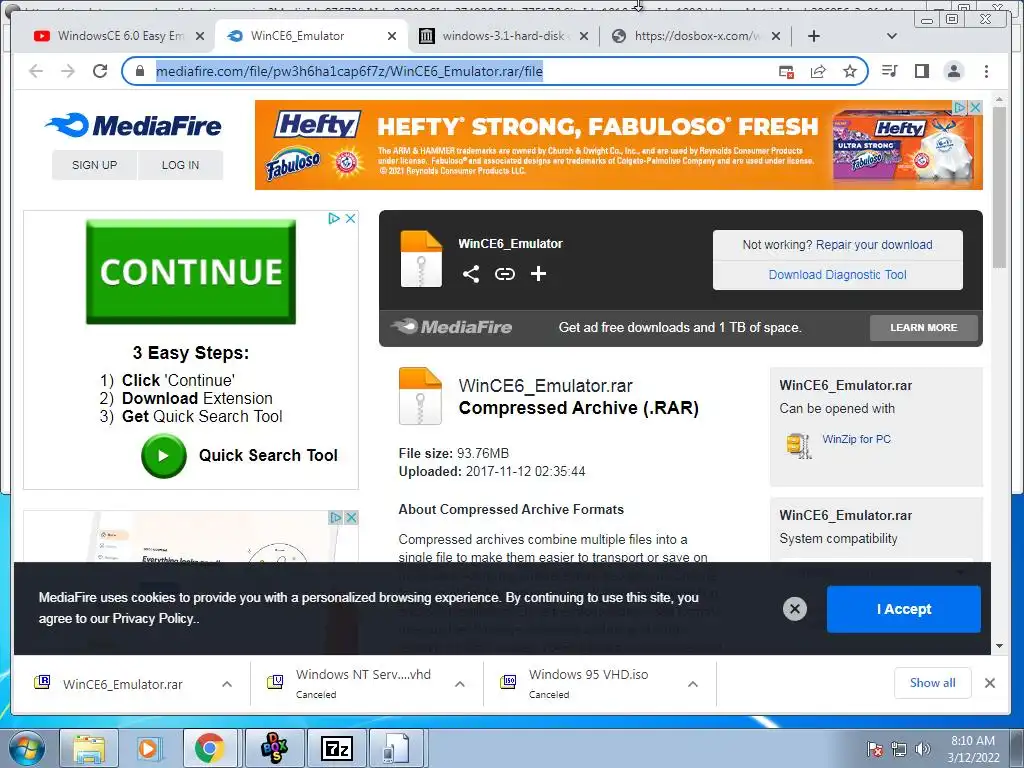1024x768 pixels.
Task: Open 7-Zip from the taskbar
Action: pyautogui.click(x=336, y=748)
